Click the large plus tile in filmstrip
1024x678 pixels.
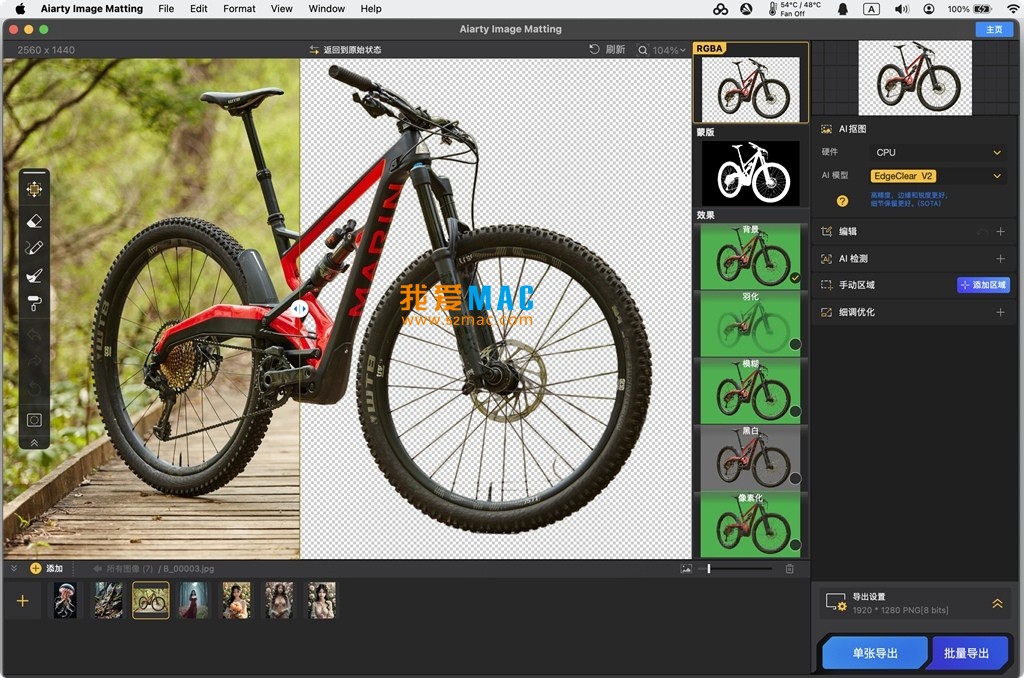tap(22, 601)
